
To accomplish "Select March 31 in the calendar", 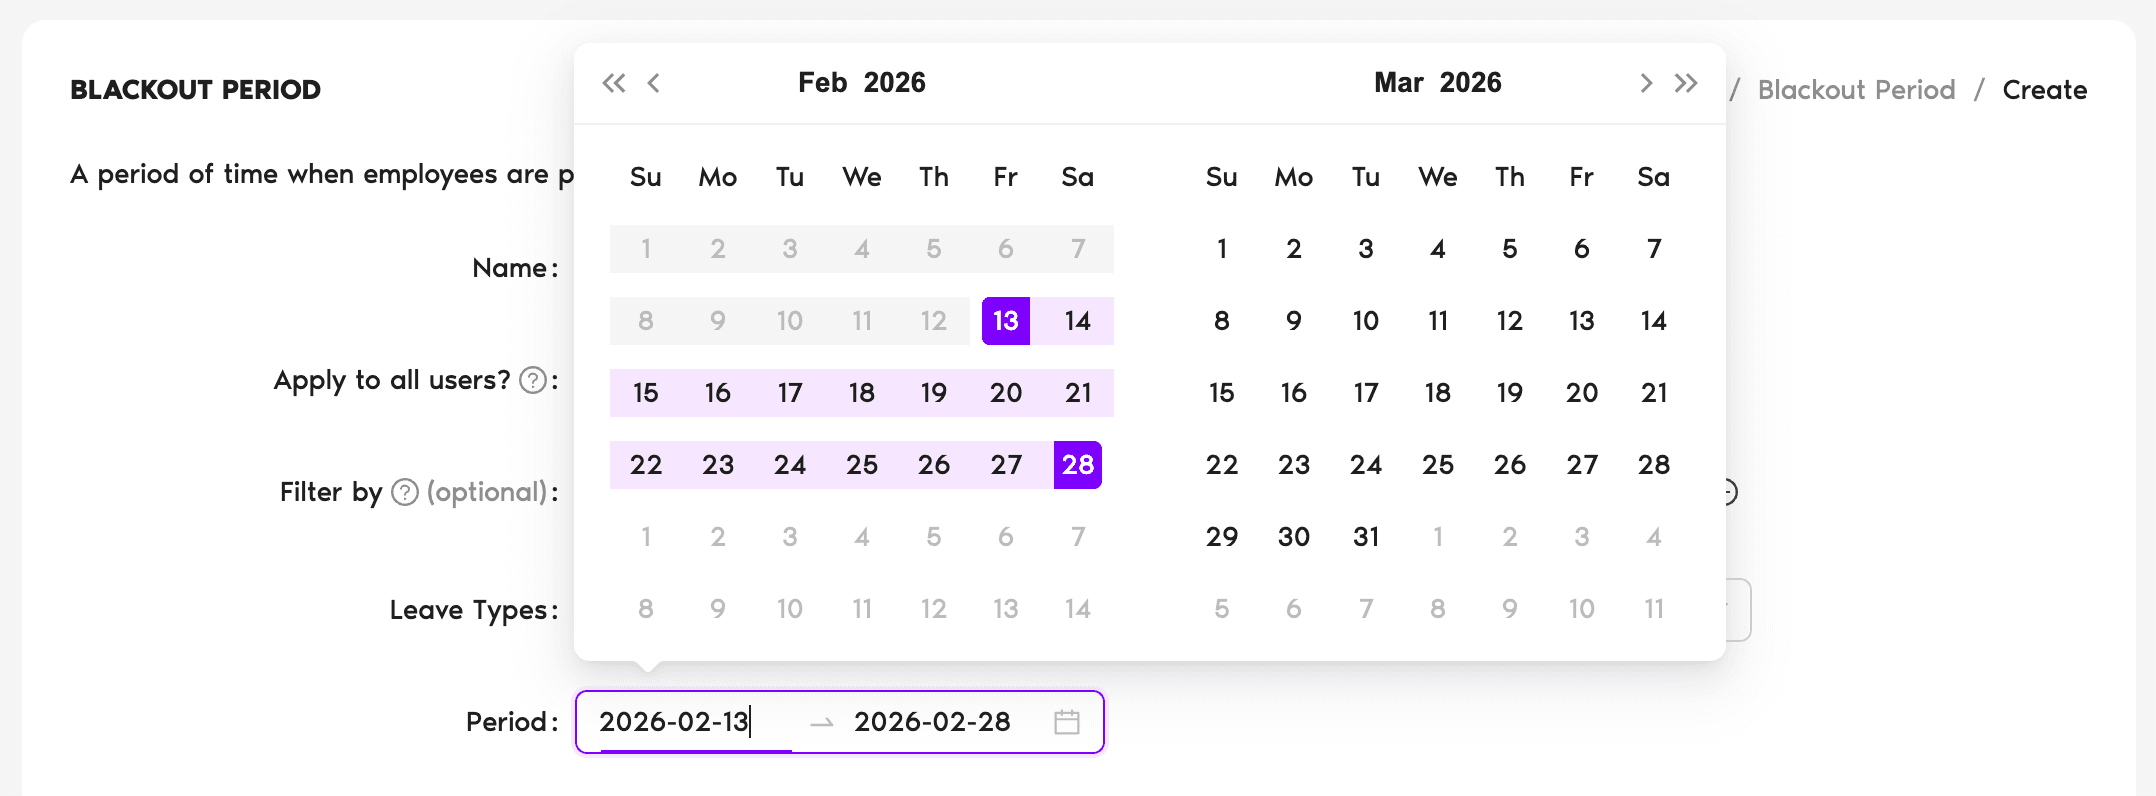I will coord(1365,537).
